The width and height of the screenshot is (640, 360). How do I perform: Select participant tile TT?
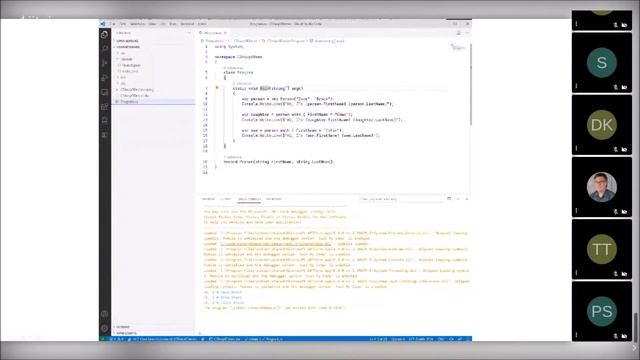(602, 249)
